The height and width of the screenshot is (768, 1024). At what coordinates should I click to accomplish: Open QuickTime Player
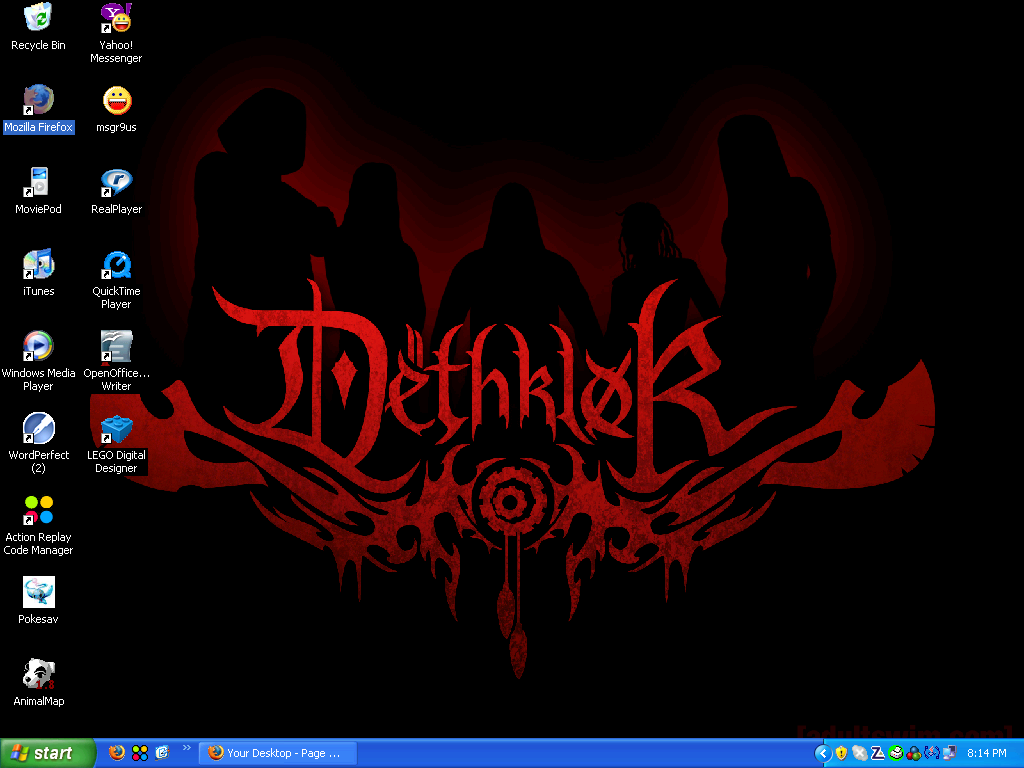(x=115, y=265)
